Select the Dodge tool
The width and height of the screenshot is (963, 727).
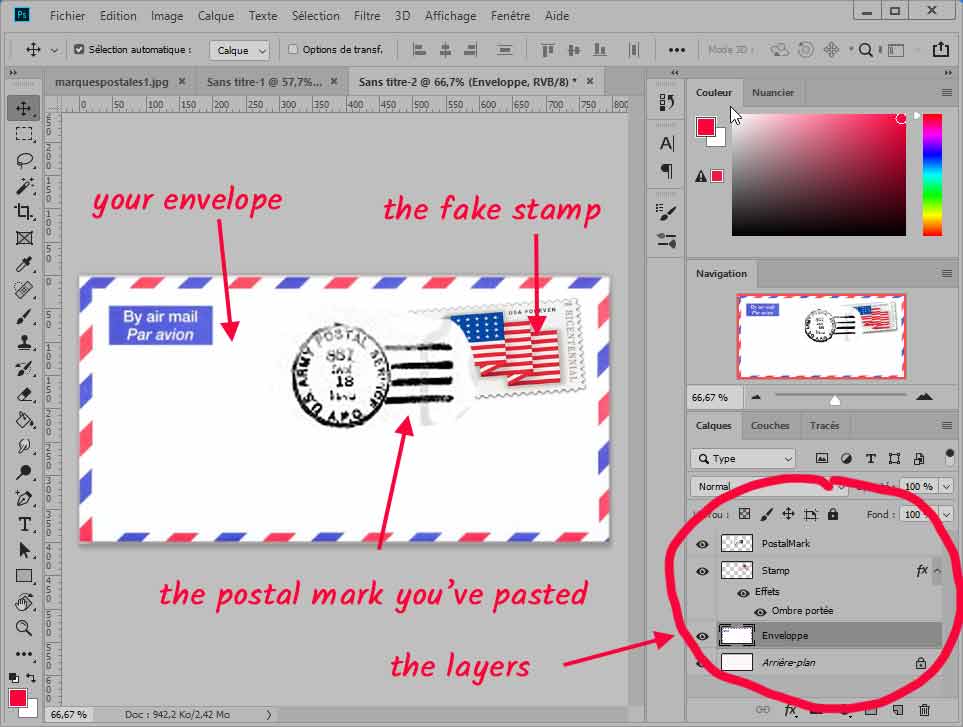coord(23,472)
